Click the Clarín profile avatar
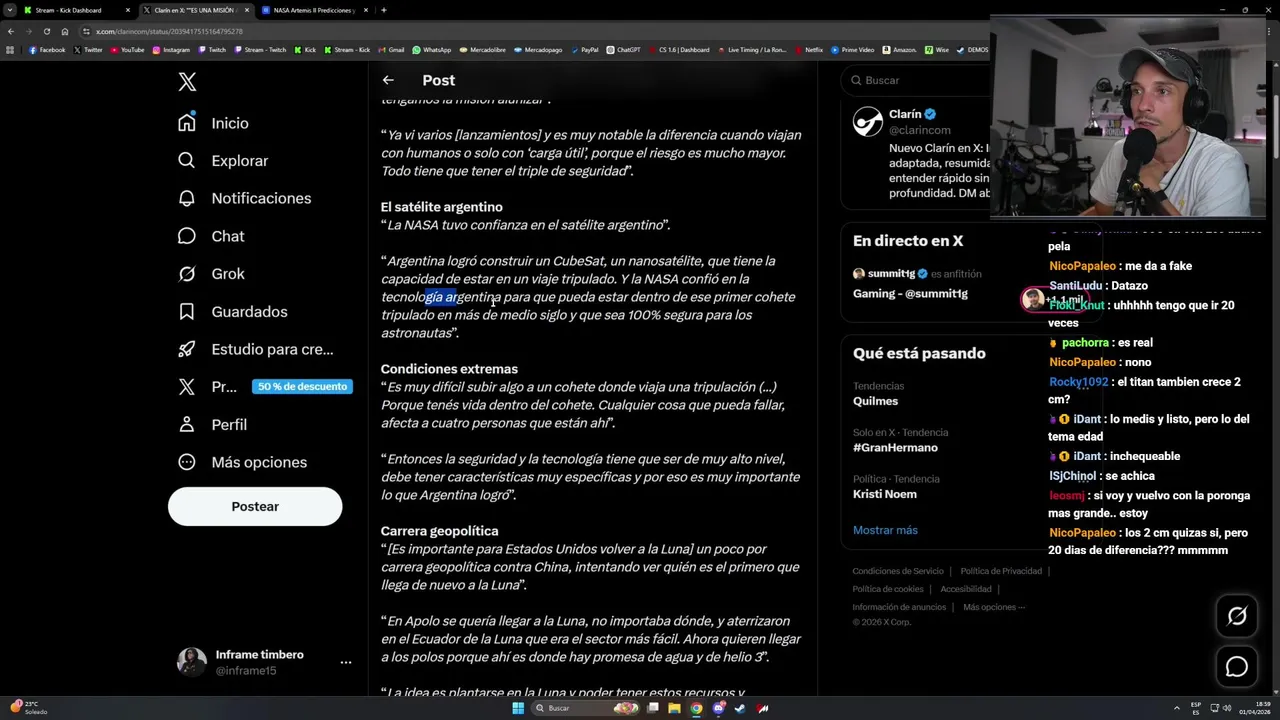The height and width of the screenshot is (720, 1280). click(867, 122)
